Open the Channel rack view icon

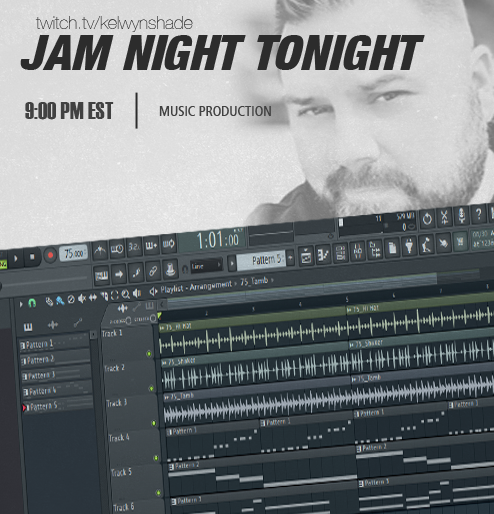coord(340,253)
